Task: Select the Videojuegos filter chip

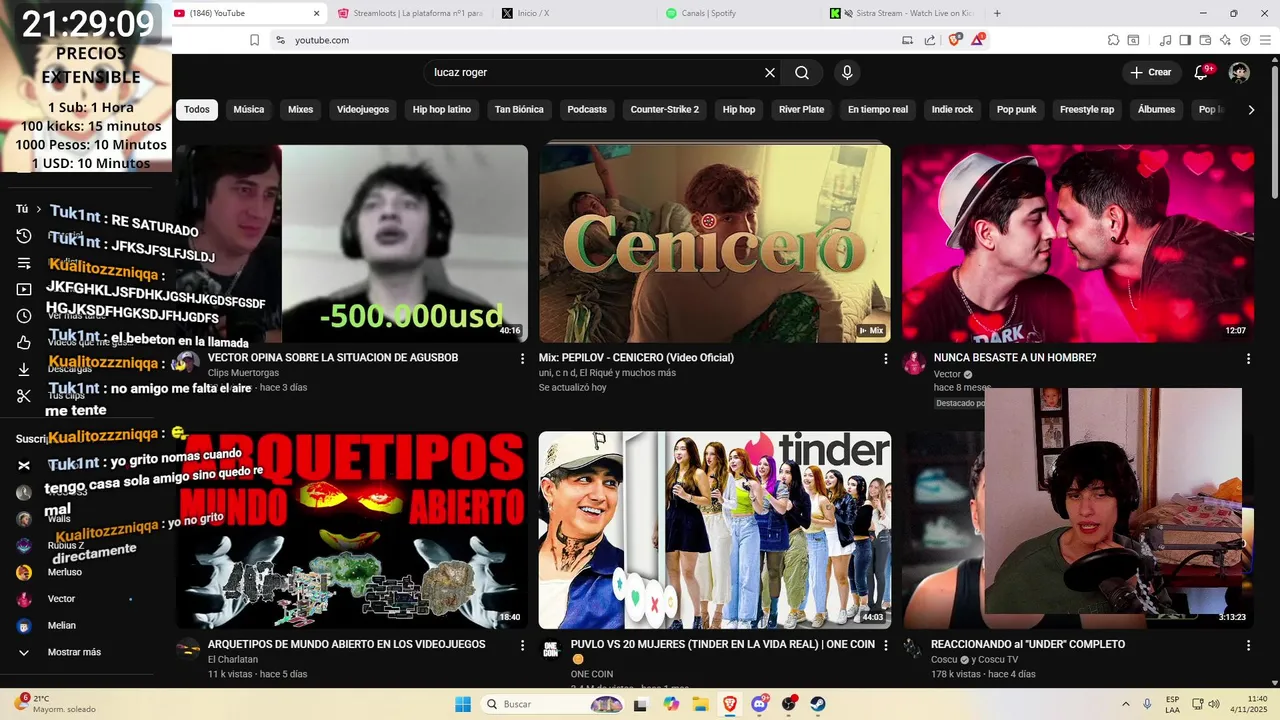Action: pyautogui.click(x=363, y=110)
